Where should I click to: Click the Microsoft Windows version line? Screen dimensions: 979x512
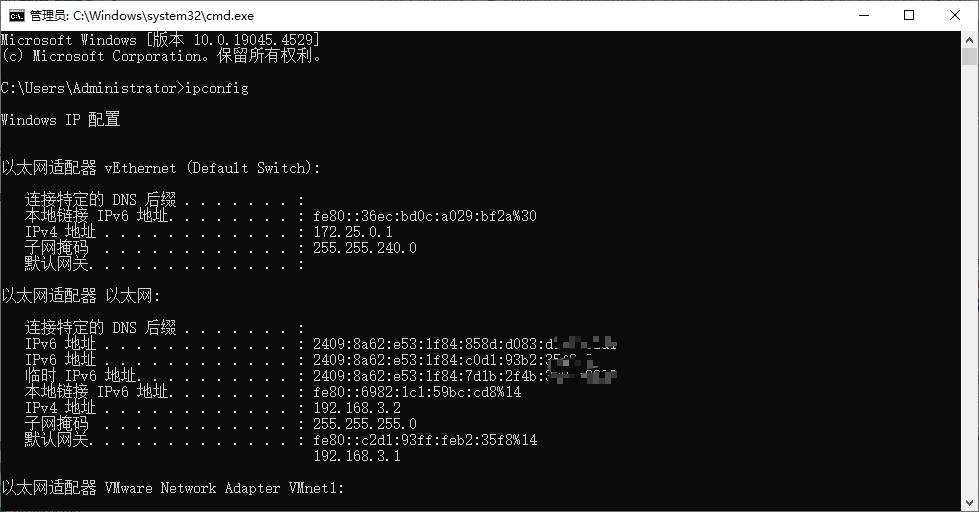160,40
